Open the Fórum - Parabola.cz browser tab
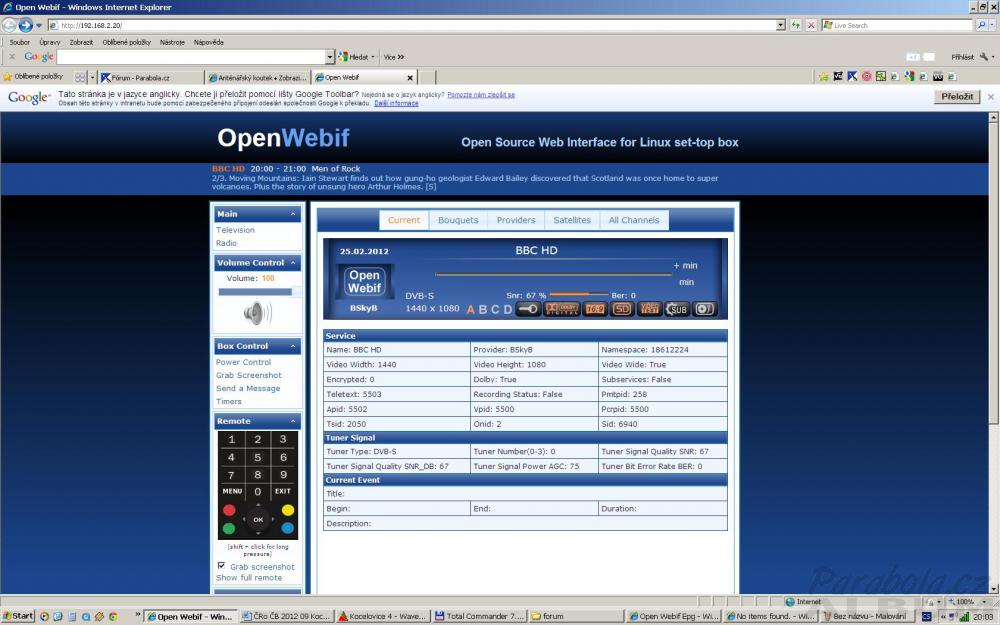 (151, 77)
